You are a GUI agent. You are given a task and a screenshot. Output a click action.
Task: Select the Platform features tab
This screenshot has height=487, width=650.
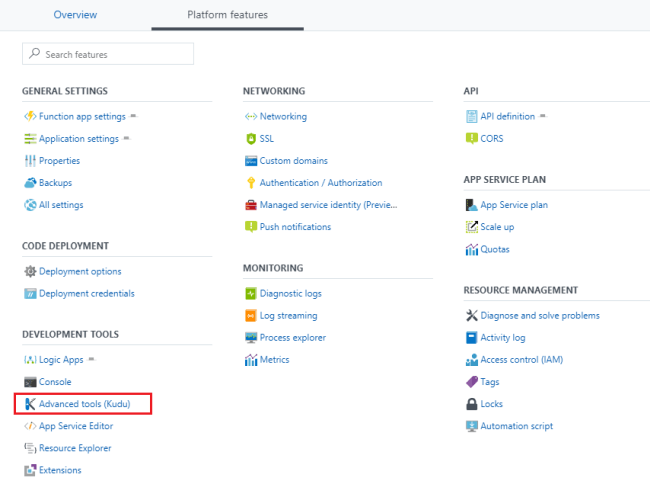tap(227, 15)
